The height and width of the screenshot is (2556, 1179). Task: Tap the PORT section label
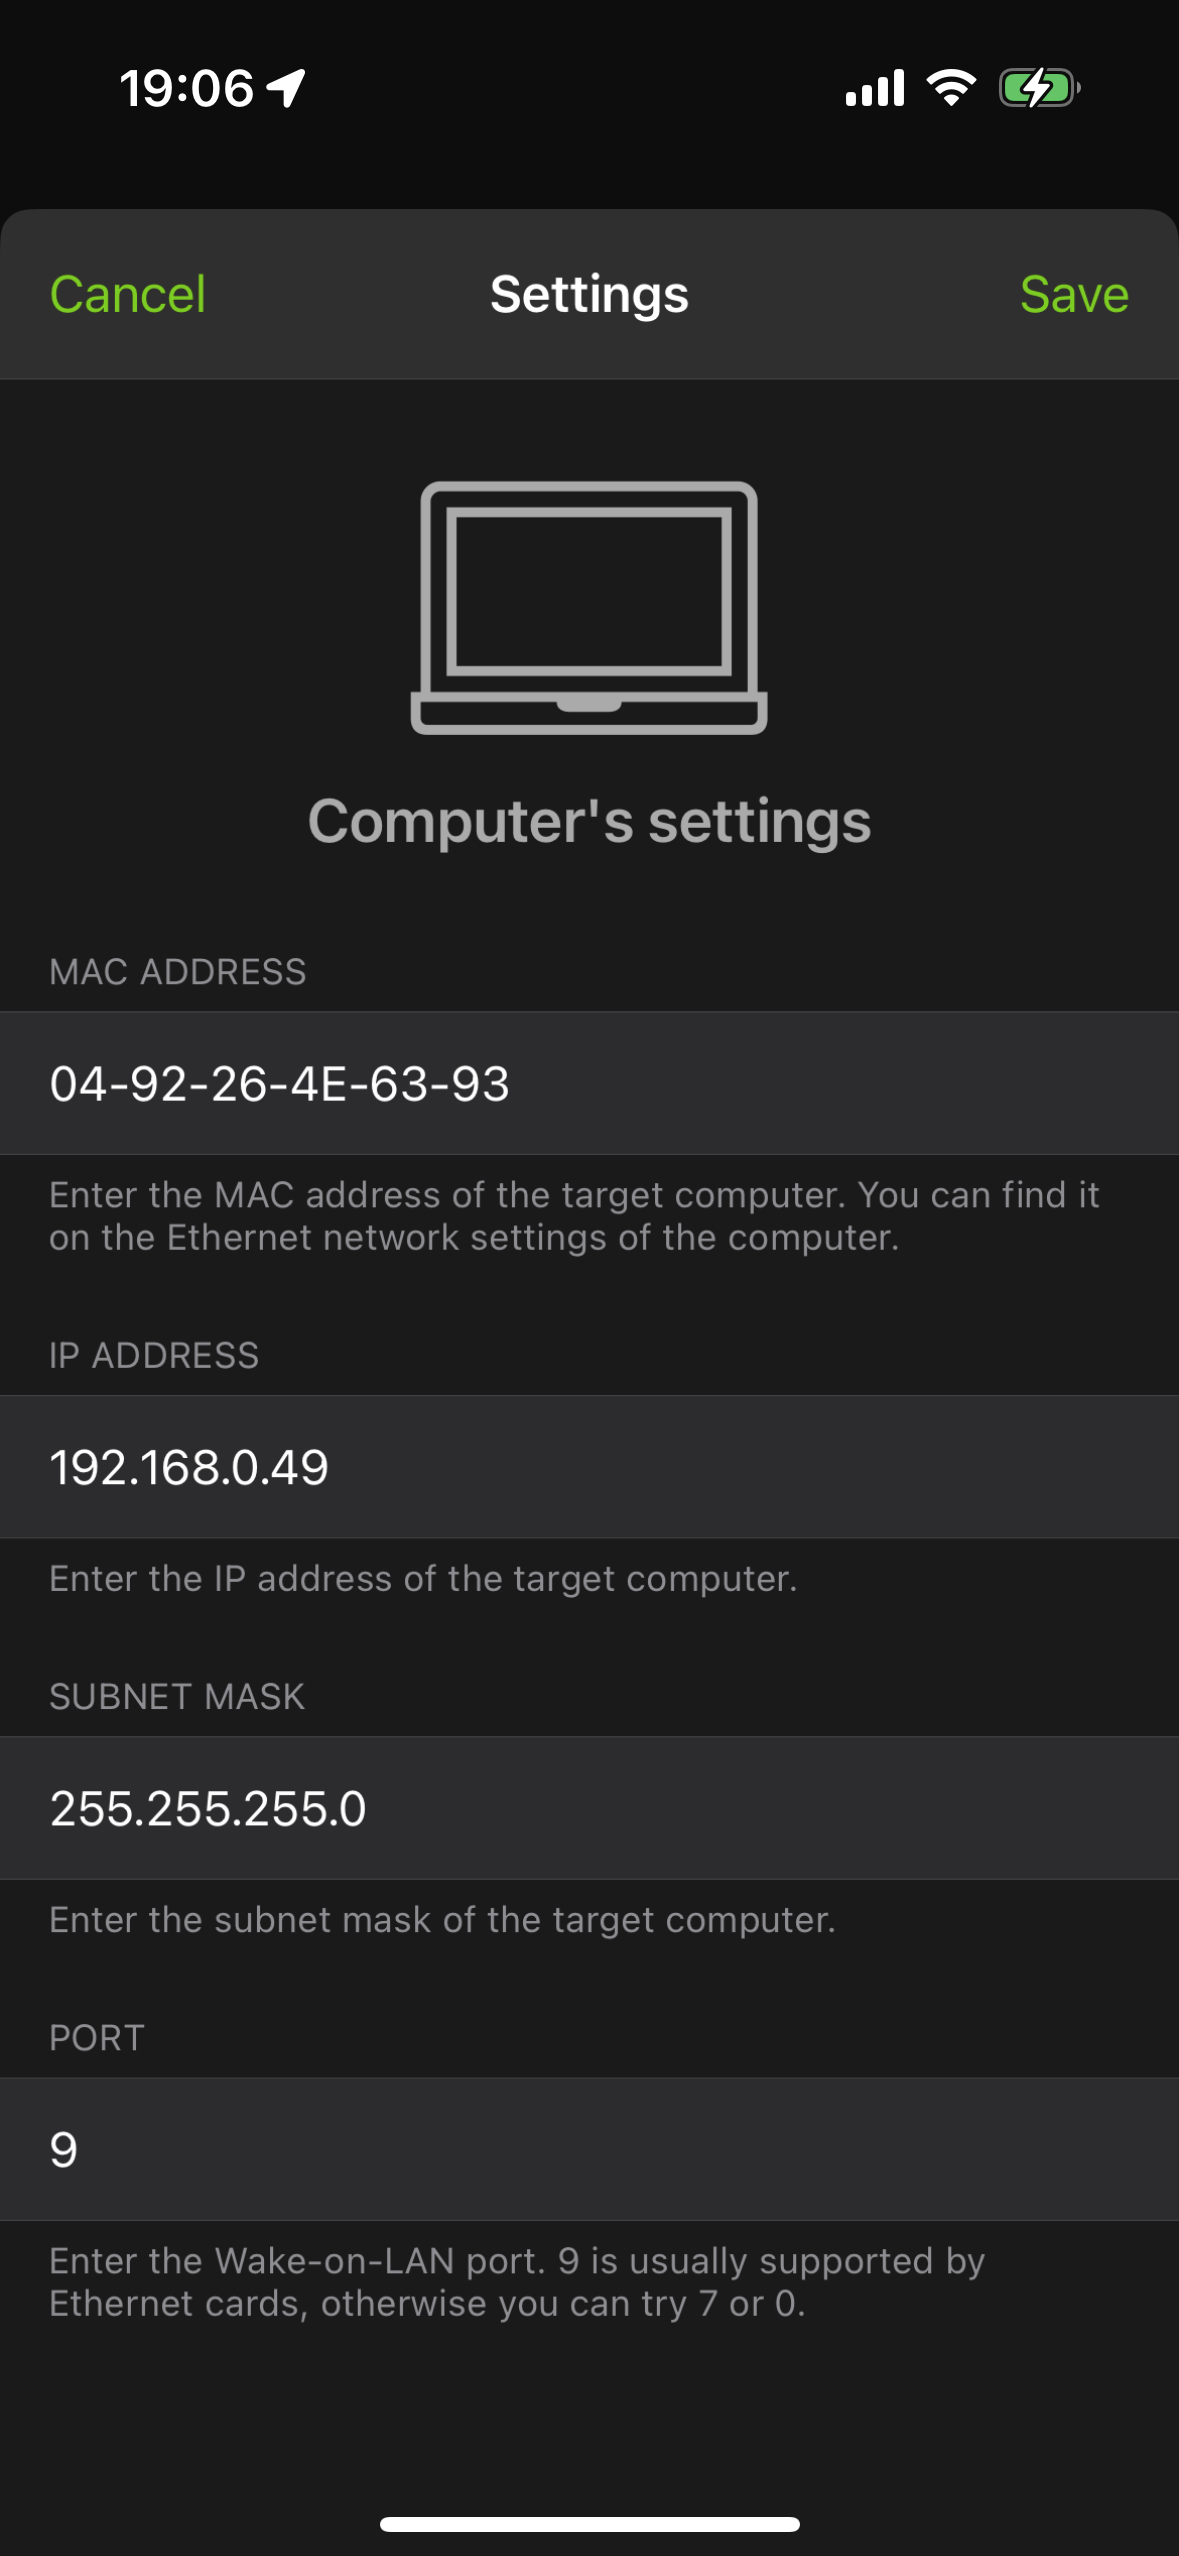[97, 2038]
